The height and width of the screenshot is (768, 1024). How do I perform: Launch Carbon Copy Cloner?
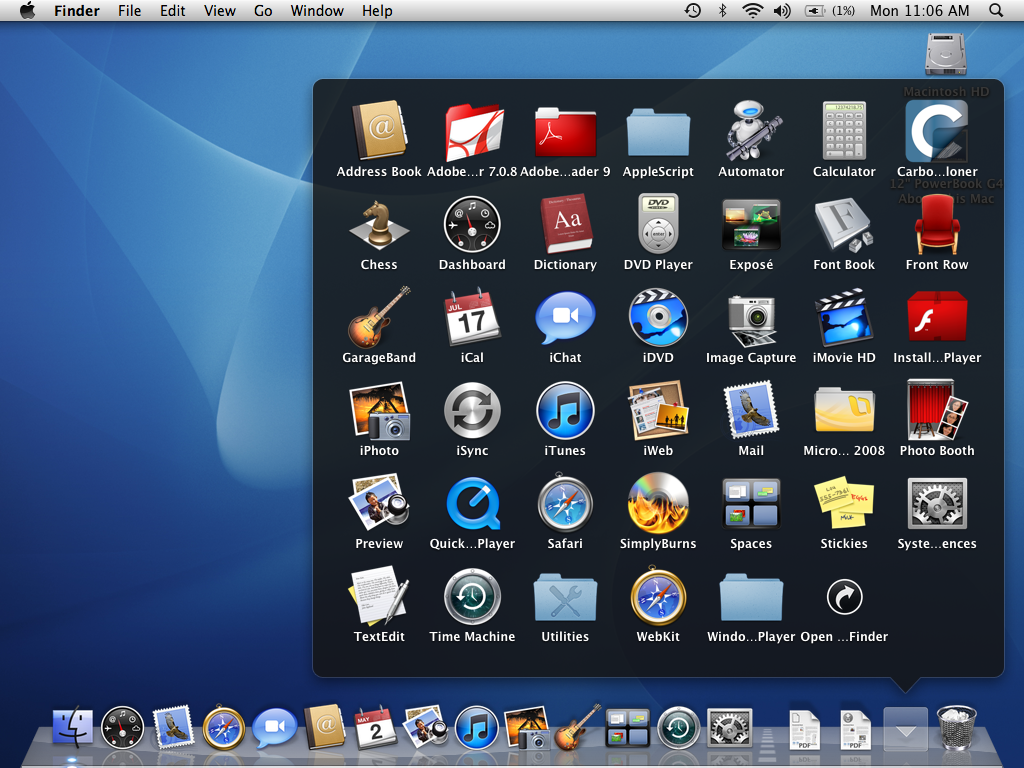click(x=937, y=131)
